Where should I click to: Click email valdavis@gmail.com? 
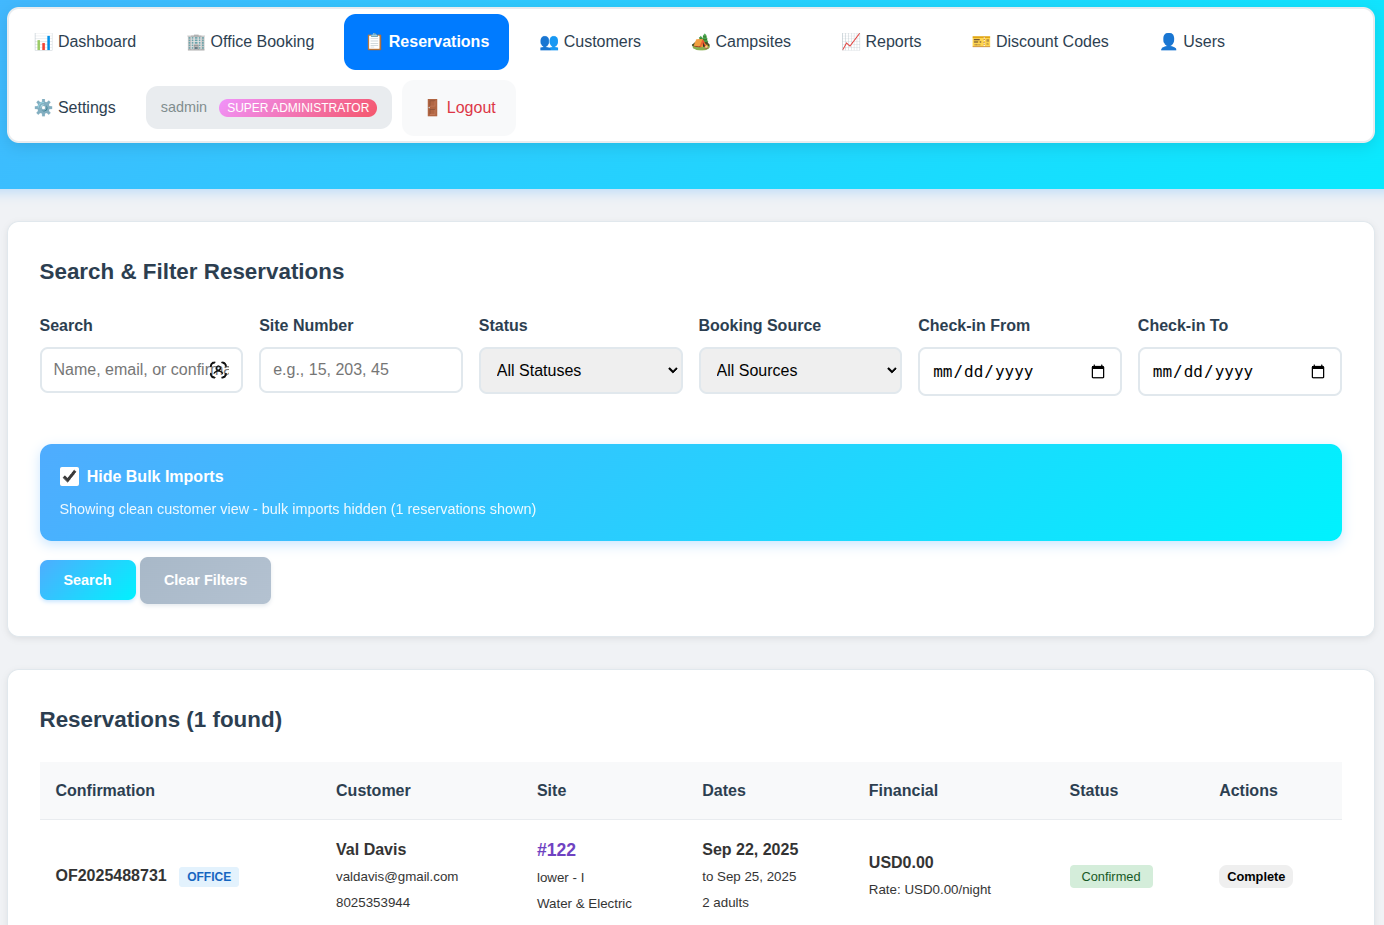tap(397, 877)
